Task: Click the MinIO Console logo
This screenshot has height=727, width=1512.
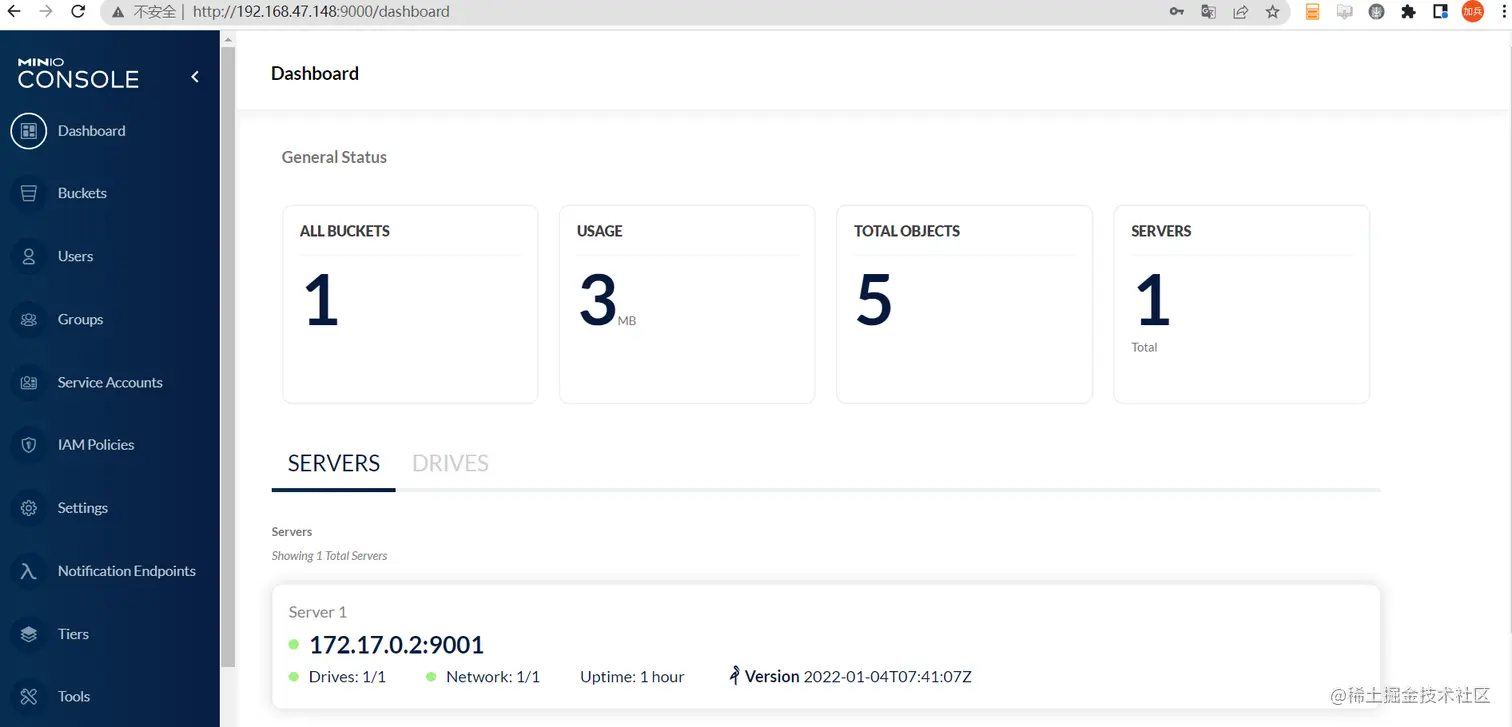Action: click(78, 74)
